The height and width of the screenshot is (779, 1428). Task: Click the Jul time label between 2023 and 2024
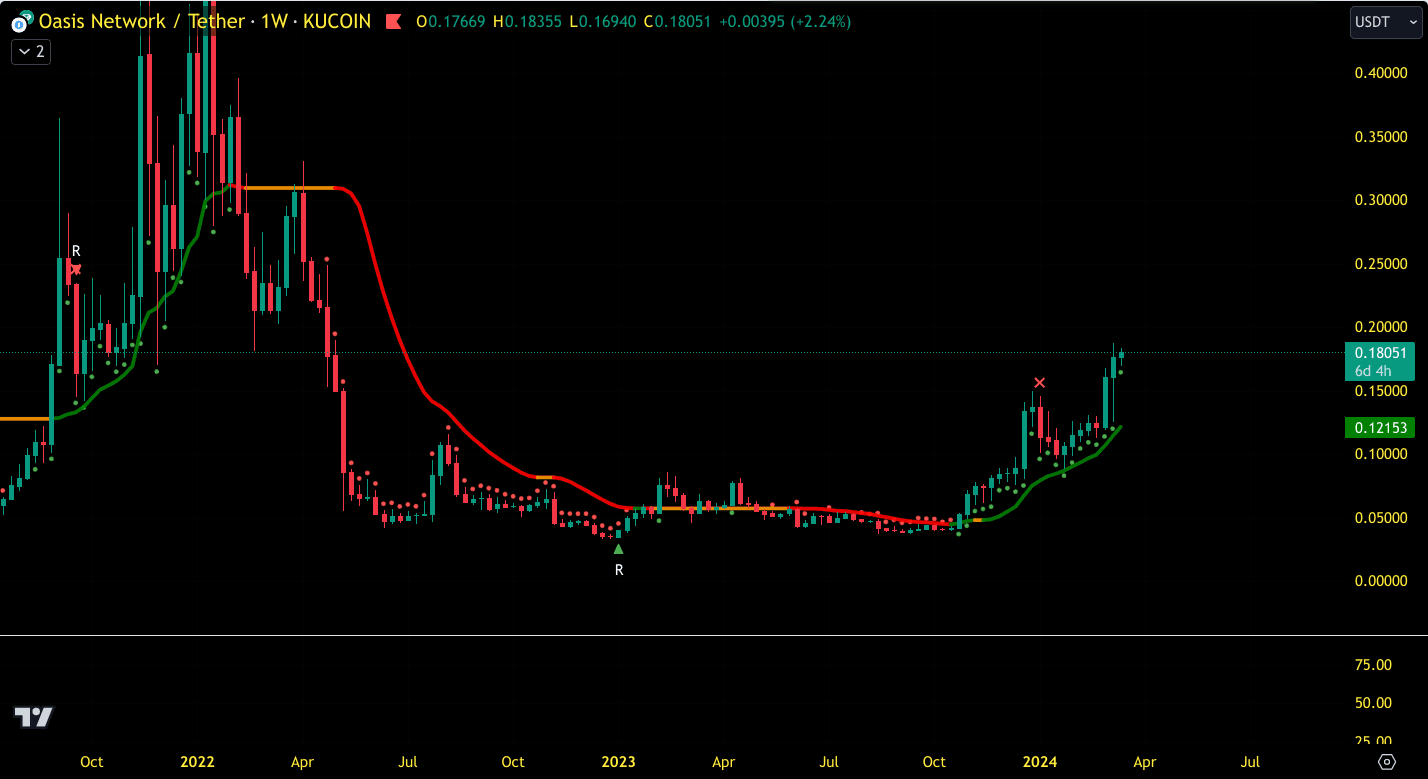(829, 762)
